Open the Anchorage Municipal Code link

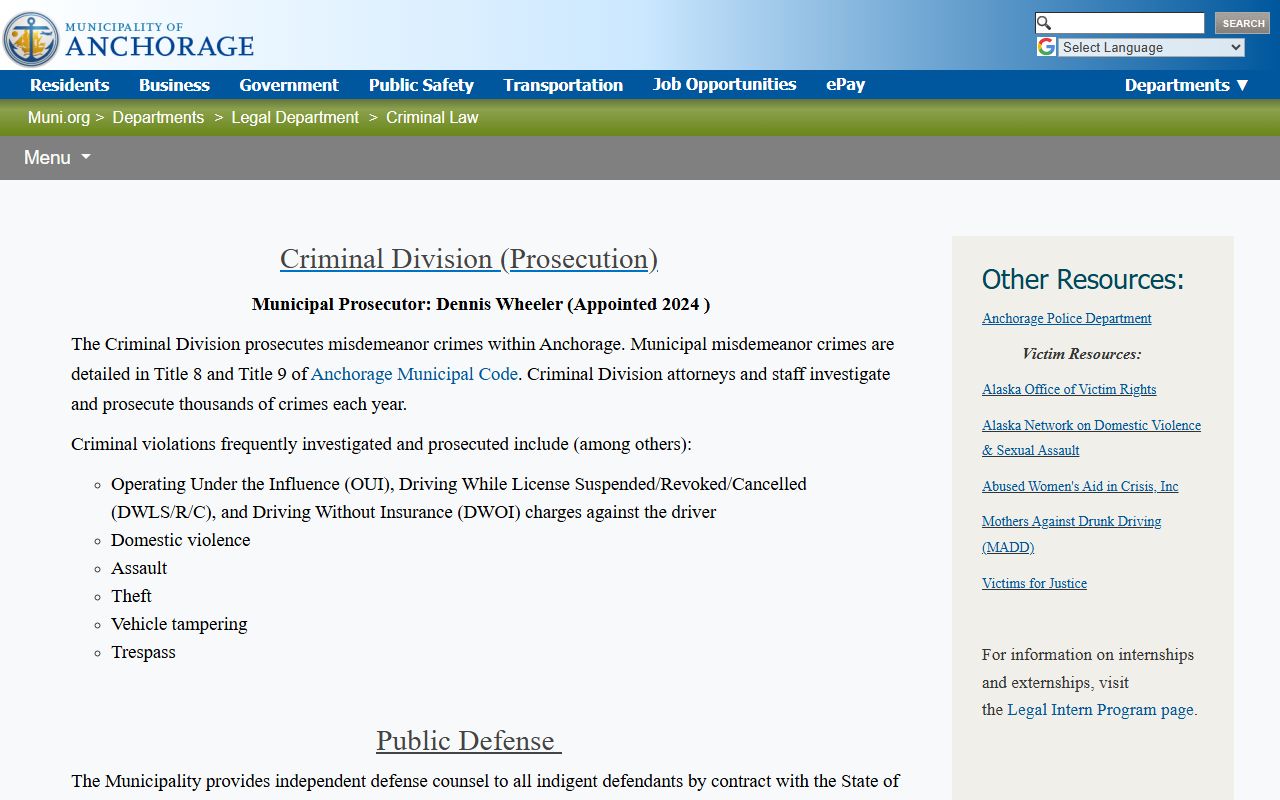click(x=414, y=374)
